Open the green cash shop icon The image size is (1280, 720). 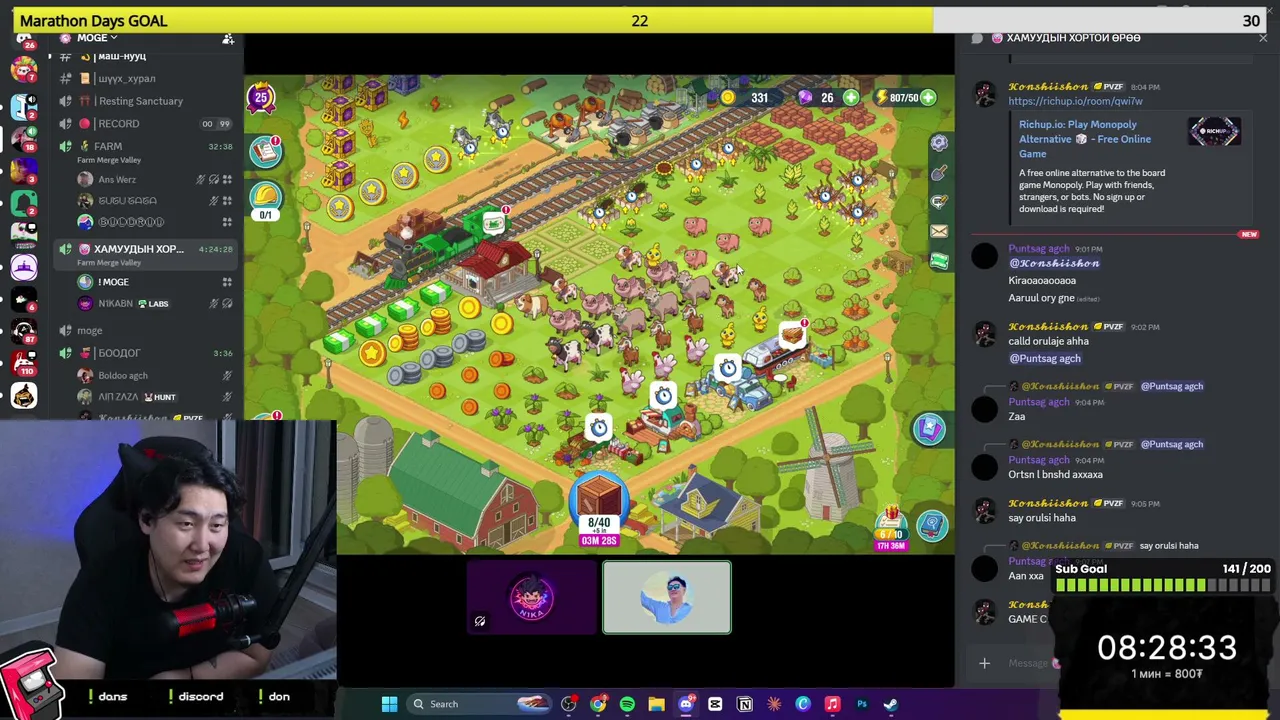click(939, 261)
